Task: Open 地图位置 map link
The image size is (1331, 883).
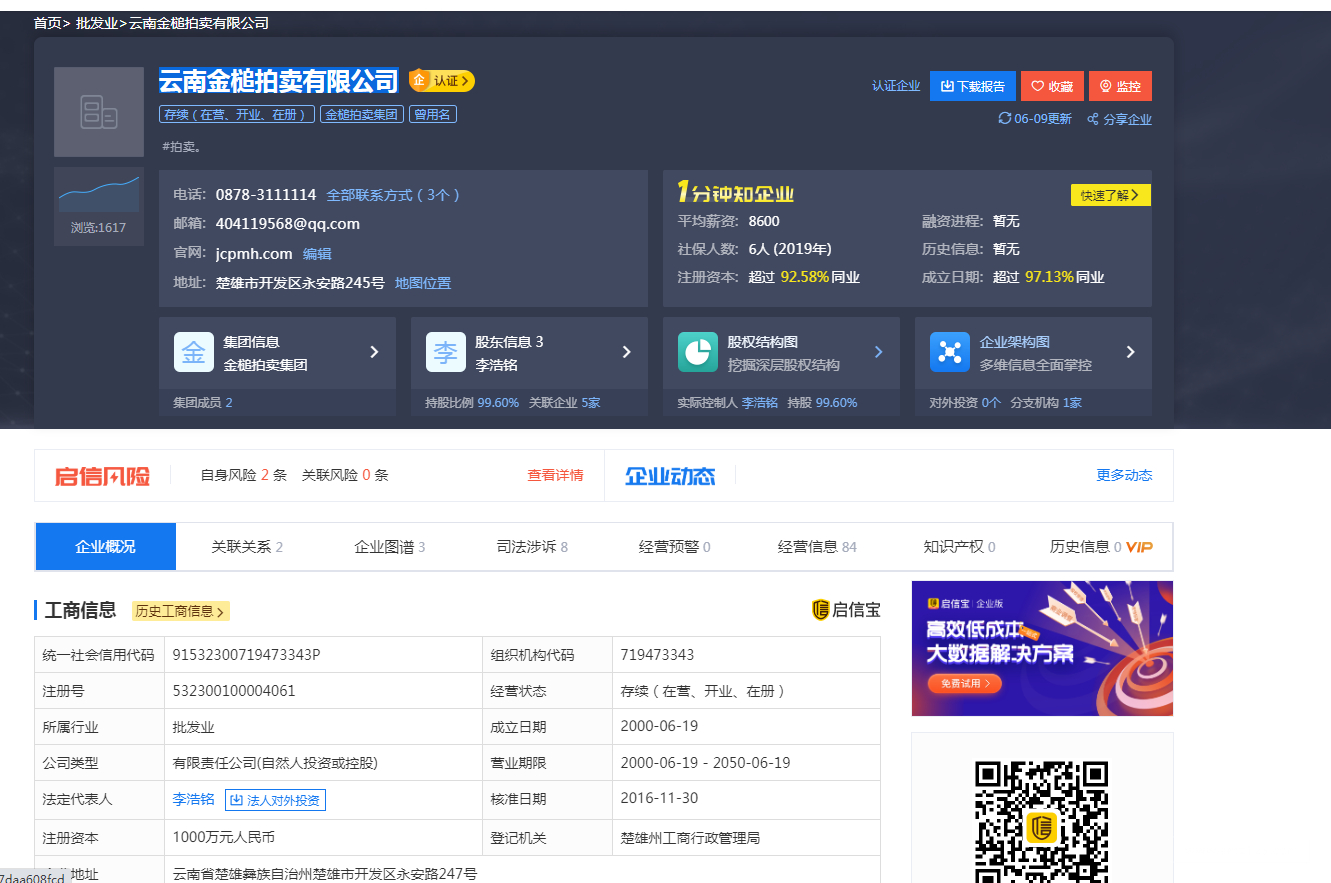Action: pyautogui.click(x=423, y=283)
